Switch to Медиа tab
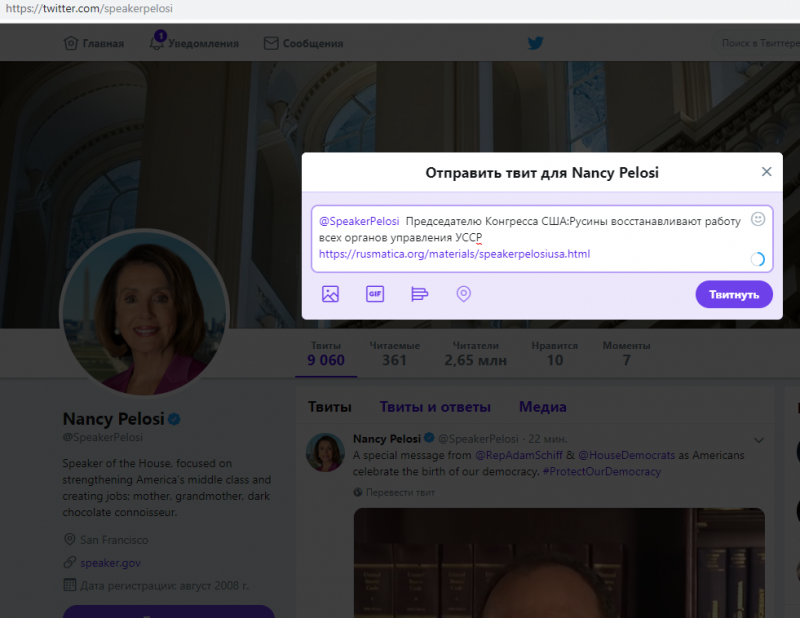 pyautogui.click(x=543, y=407)
